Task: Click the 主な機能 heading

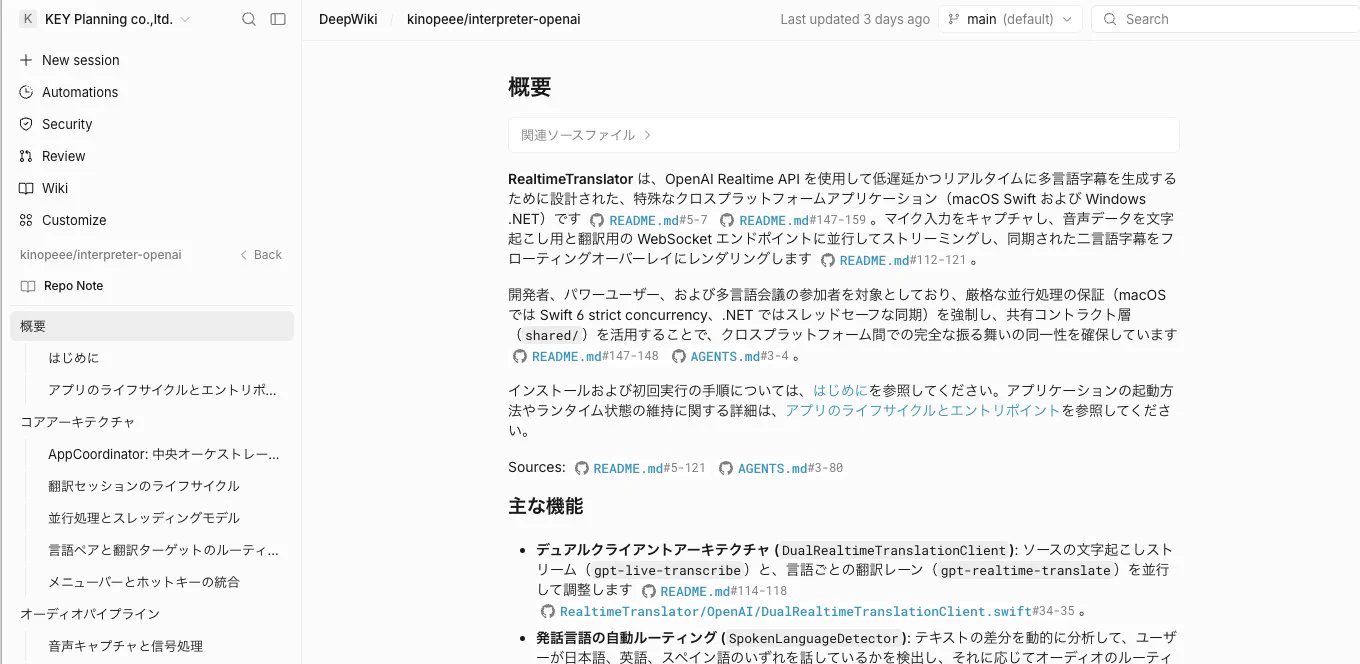Action: (546, 506)
